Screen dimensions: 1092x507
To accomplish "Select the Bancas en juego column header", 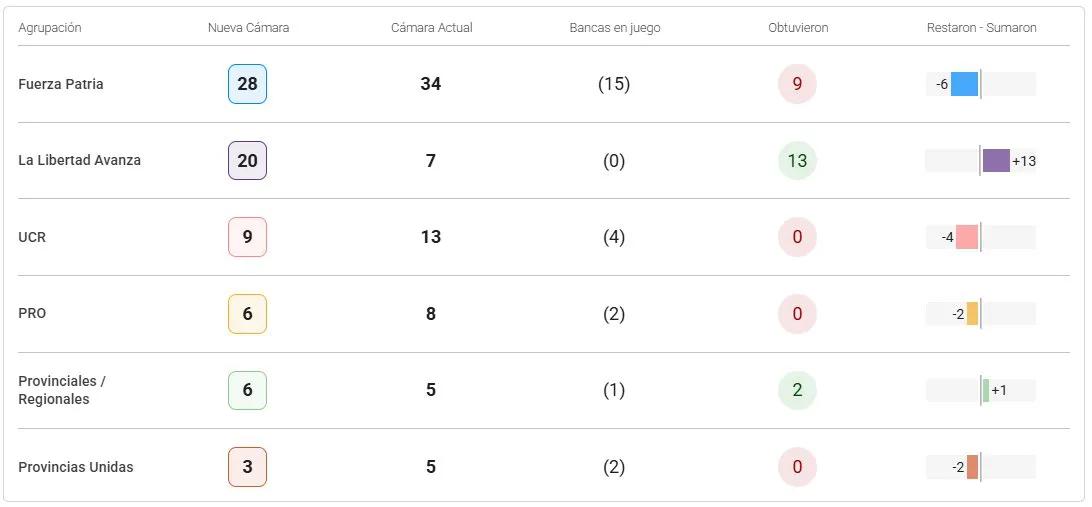I will (x=614, y=28).
